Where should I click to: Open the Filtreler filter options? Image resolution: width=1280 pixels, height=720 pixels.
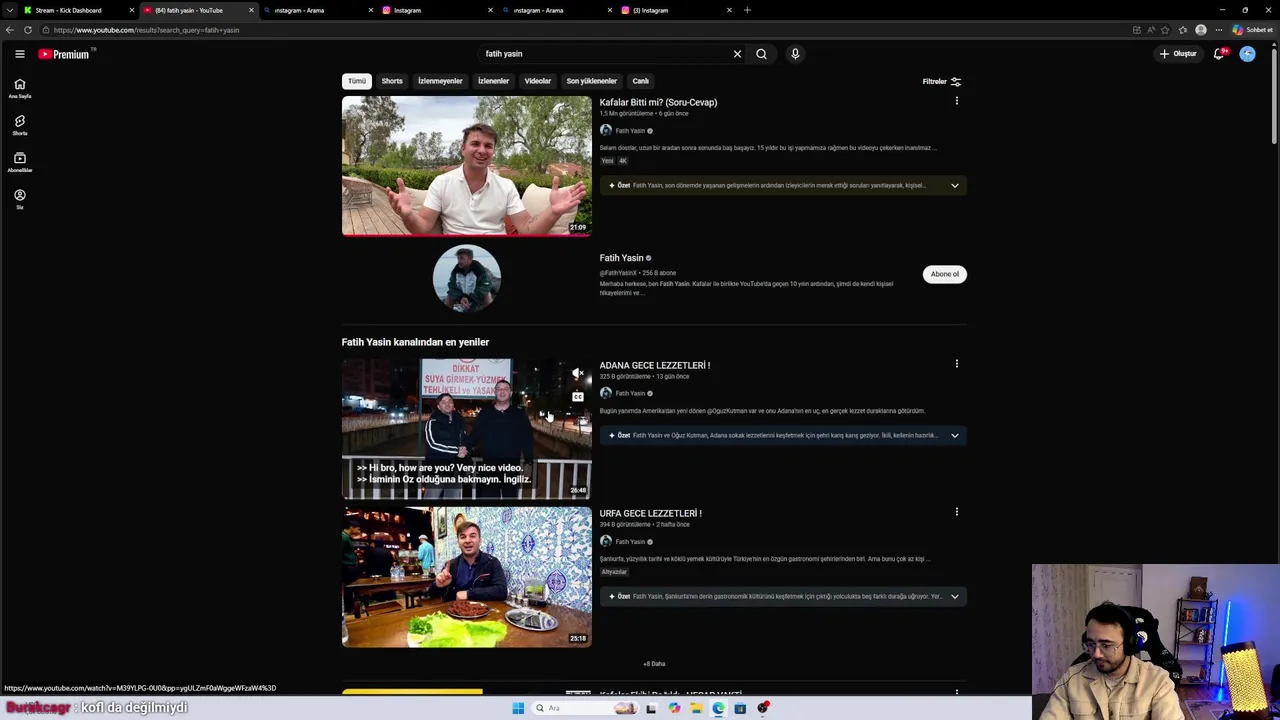(942, 81)
